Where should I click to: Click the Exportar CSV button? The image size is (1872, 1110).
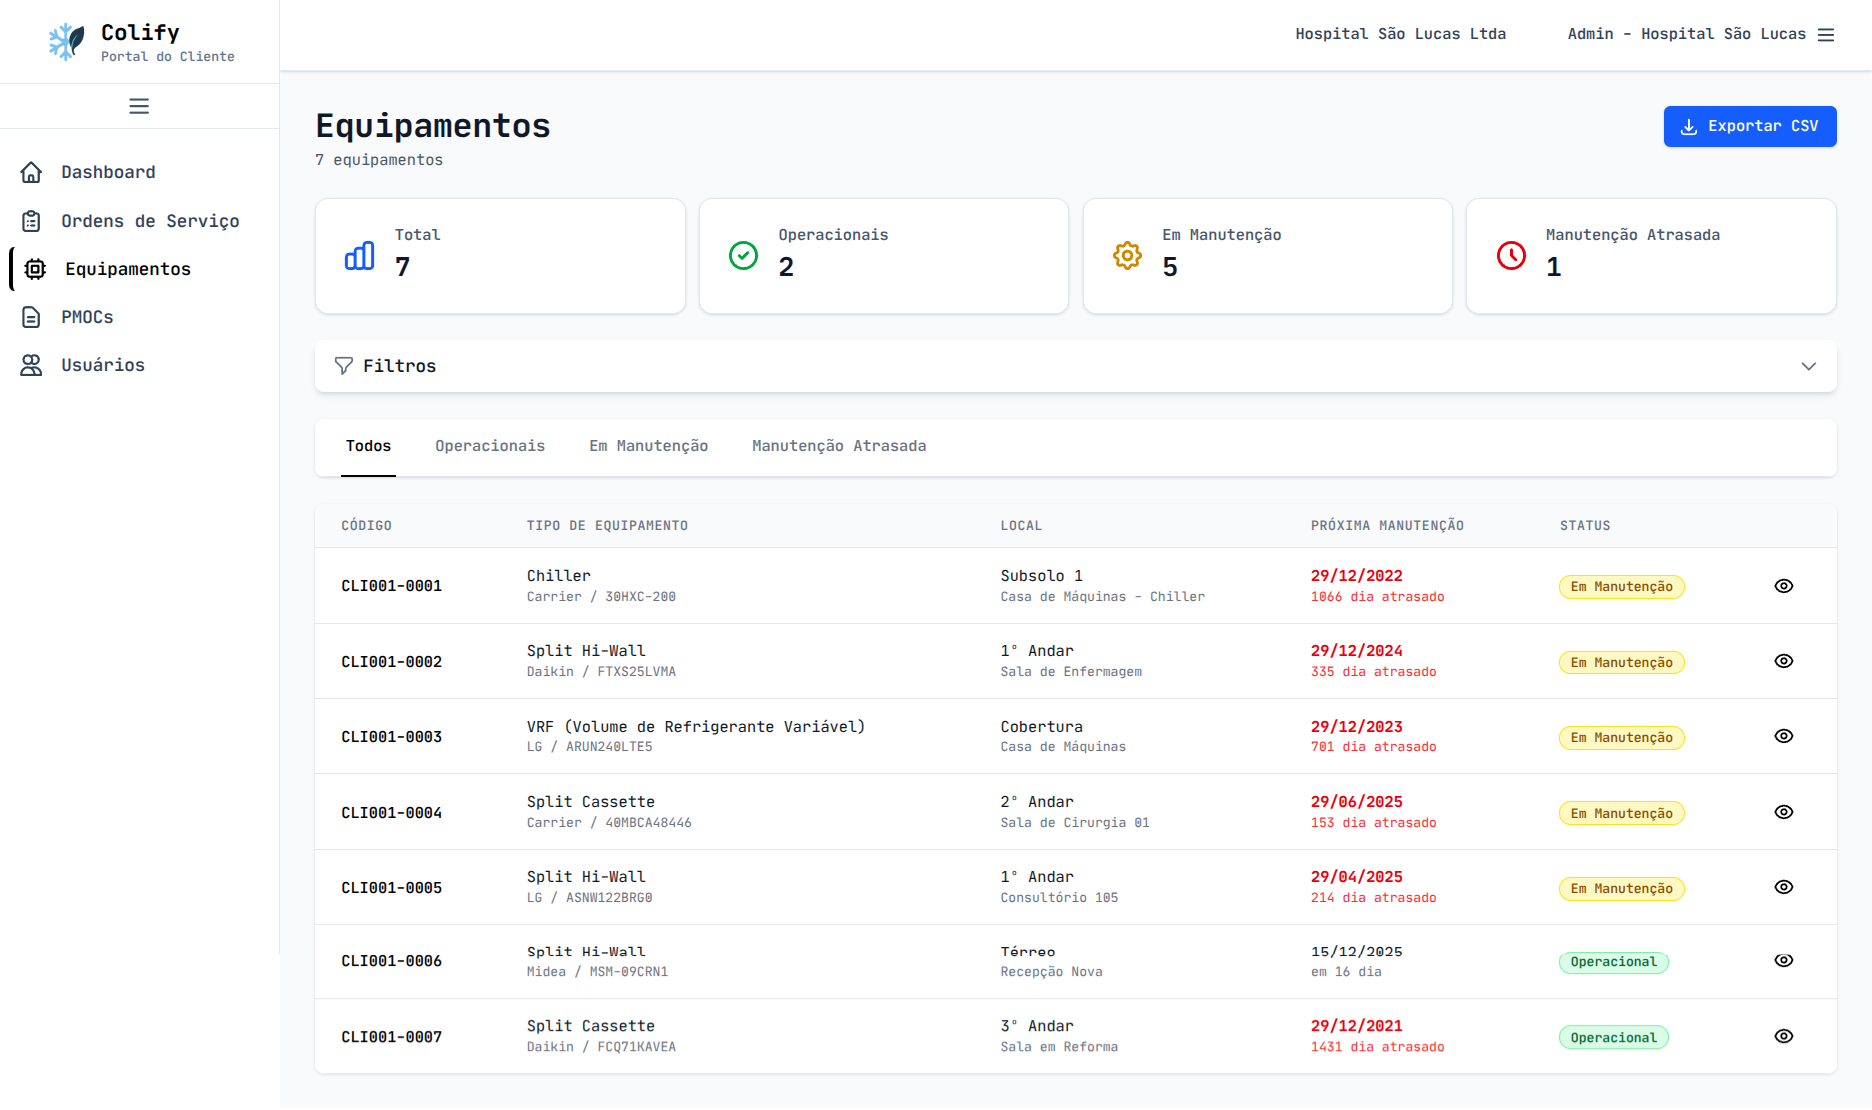tap(1749, 126)
